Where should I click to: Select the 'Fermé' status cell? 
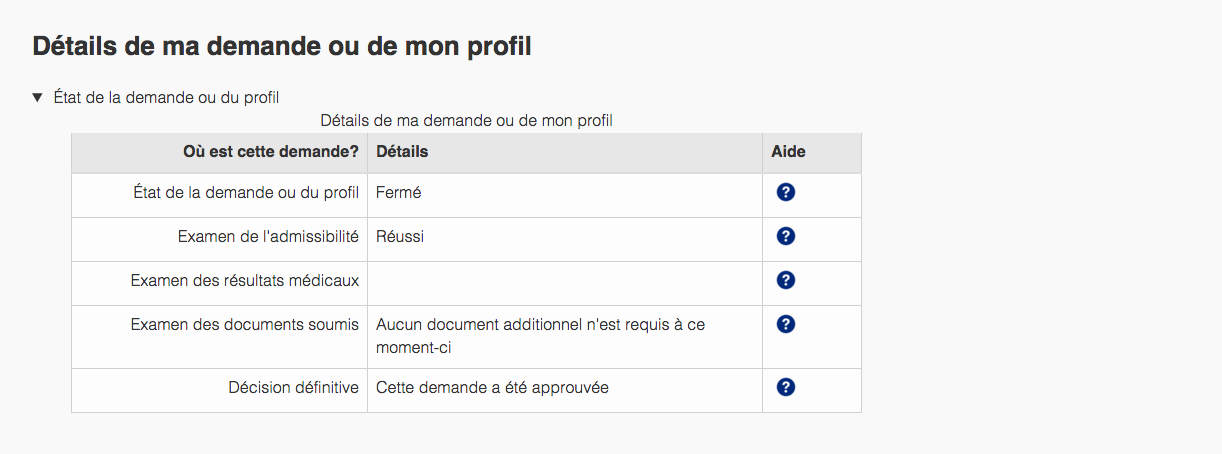pyautogui.click(x=399, y=193)
